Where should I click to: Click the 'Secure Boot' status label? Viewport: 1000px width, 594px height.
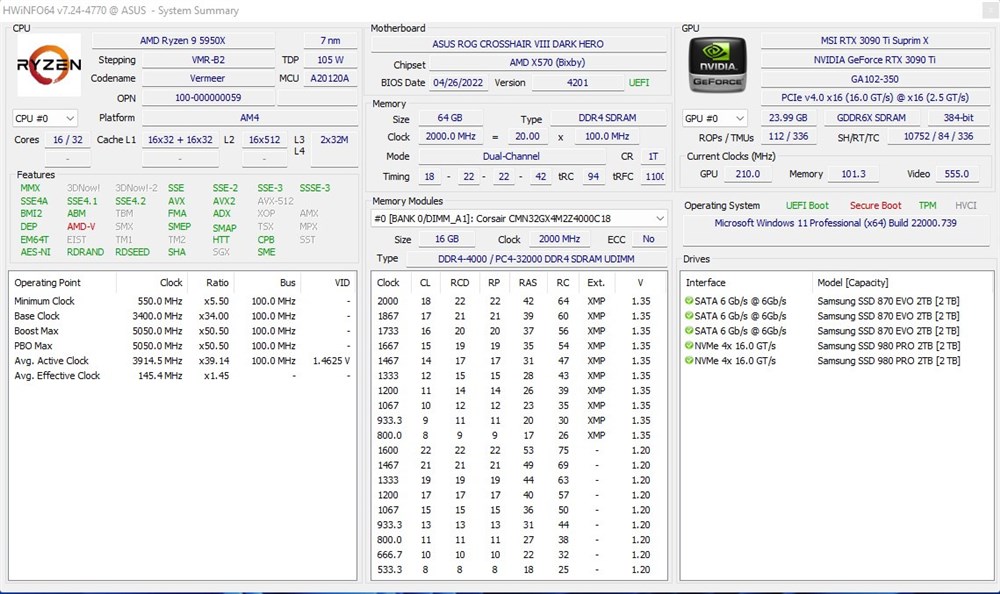[x=875, y=205]
